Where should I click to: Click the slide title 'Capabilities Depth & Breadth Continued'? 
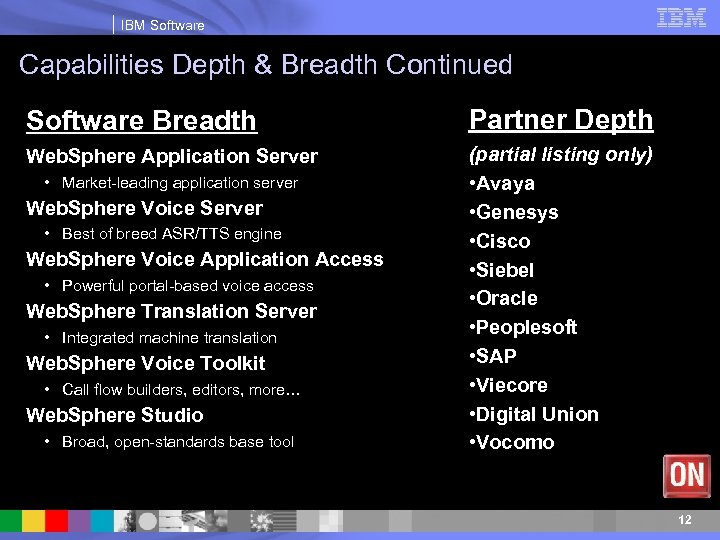point(265,64)
